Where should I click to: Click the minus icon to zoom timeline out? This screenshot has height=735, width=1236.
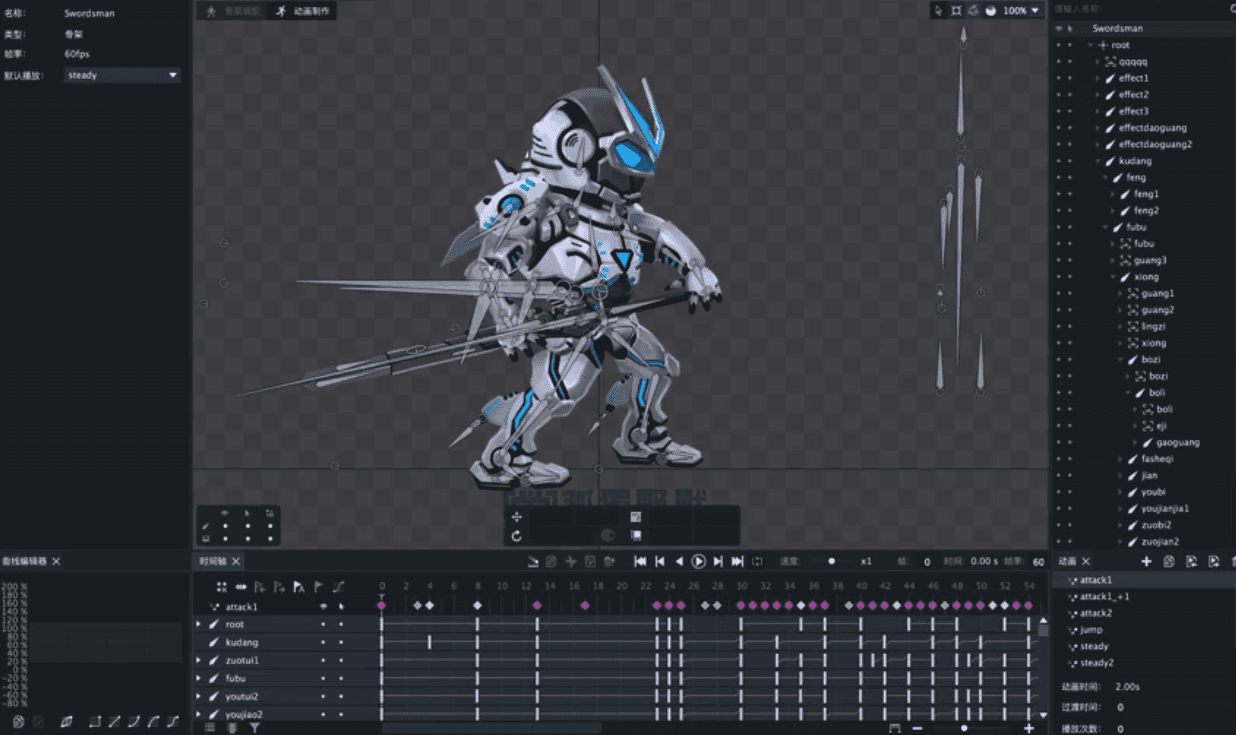pyautogui.click(x=917, y=728)
